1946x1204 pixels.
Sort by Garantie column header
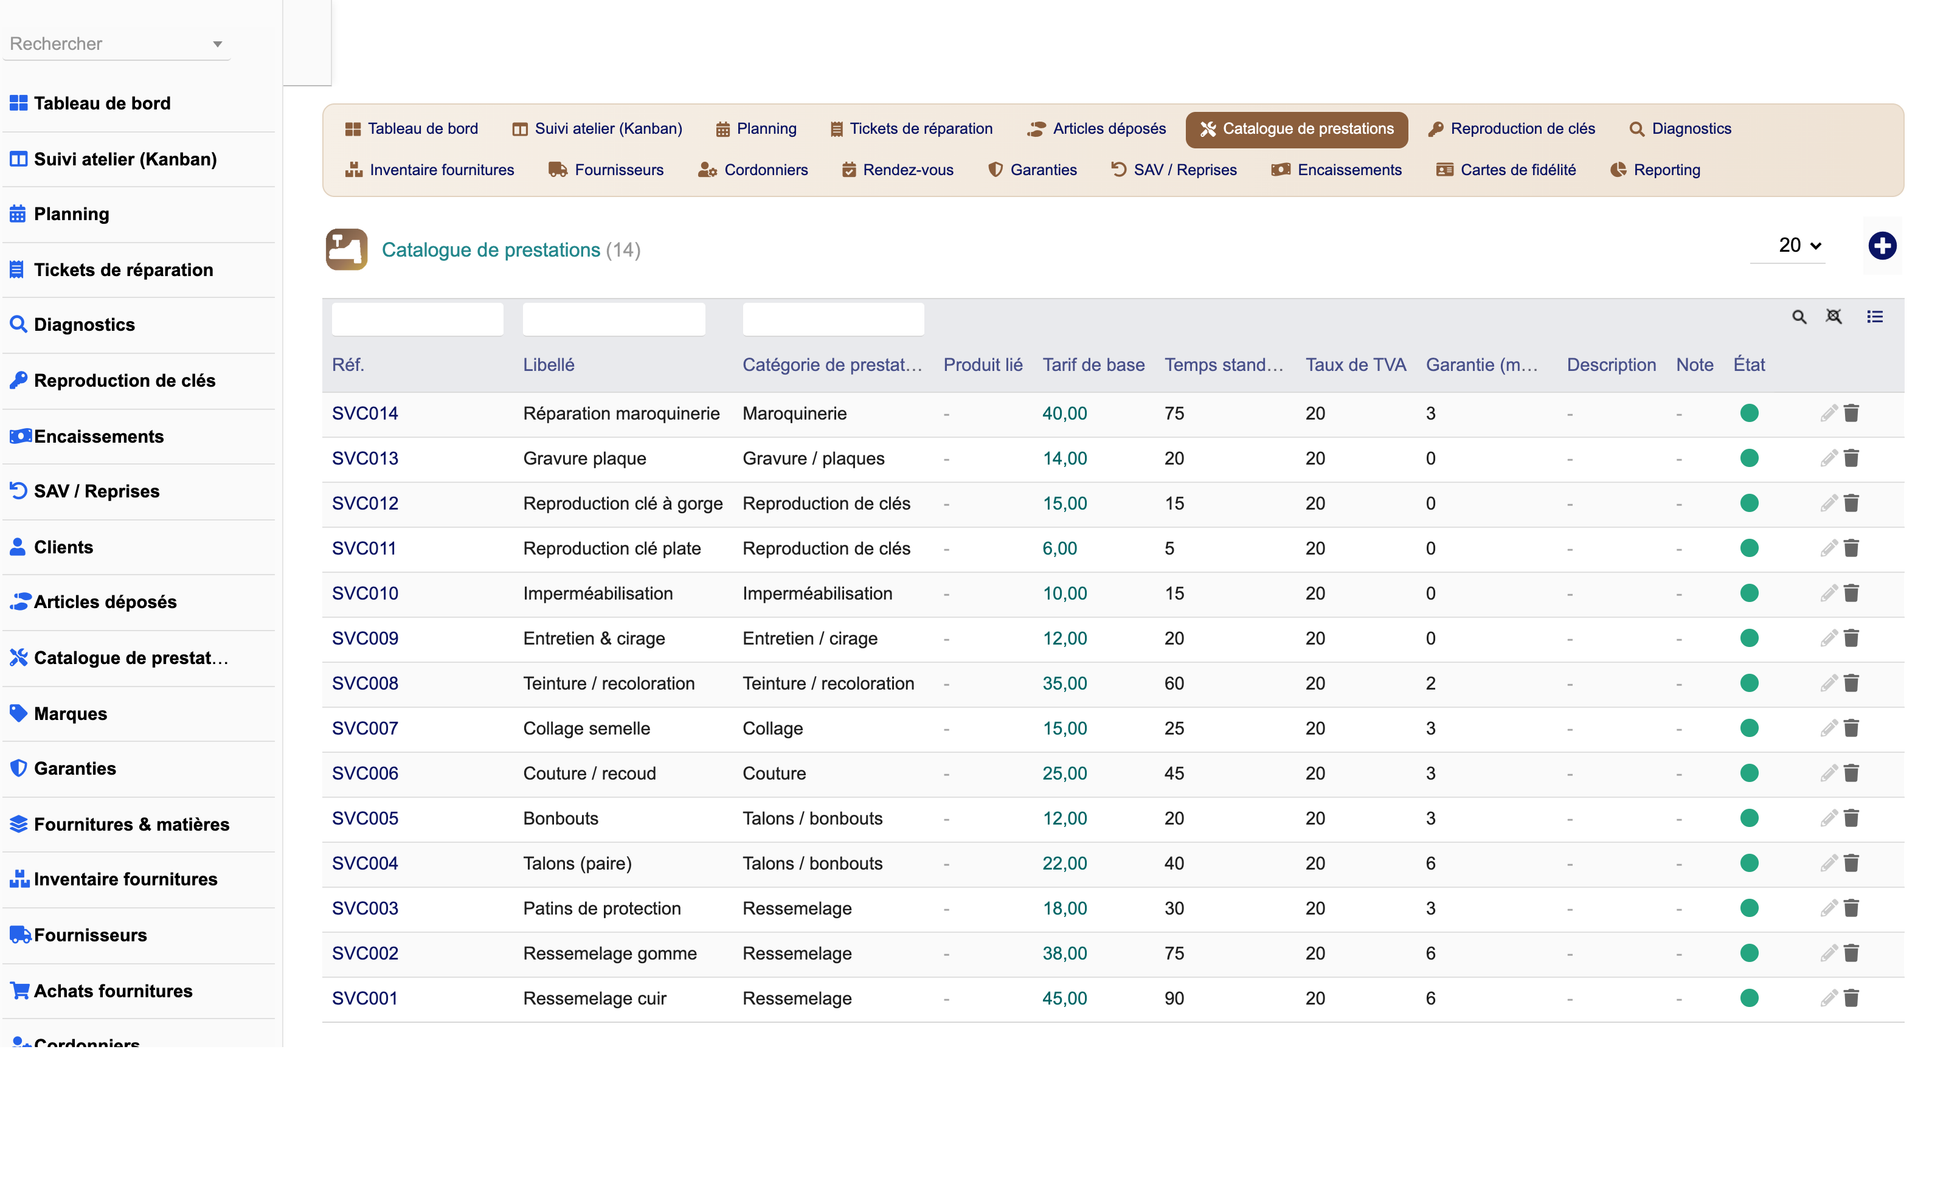point(1482,365)
